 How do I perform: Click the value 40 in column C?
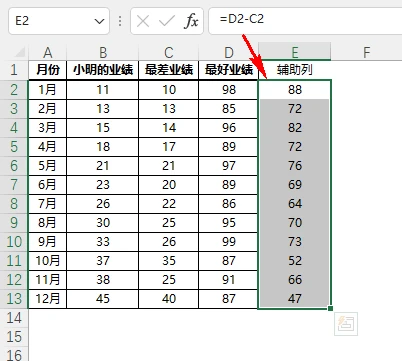point(169,299)
